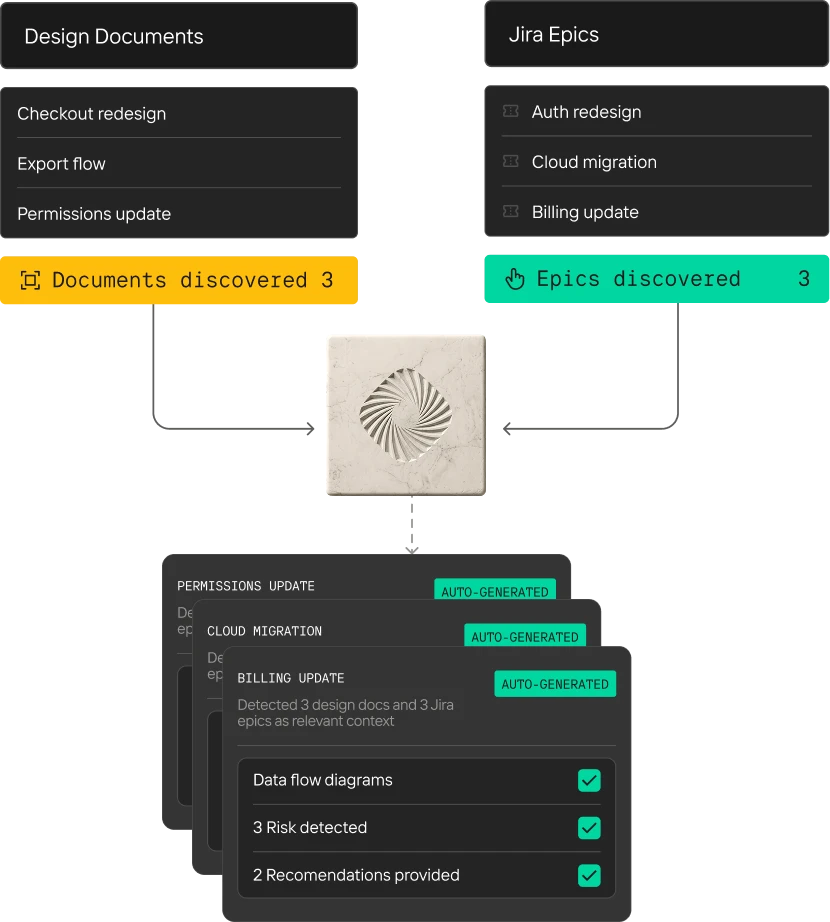This screenshot has width=830, height=922.
Task: Open the CLOUD MIGRATION card title
Action: pyautogui.click(x=265, y=631)
